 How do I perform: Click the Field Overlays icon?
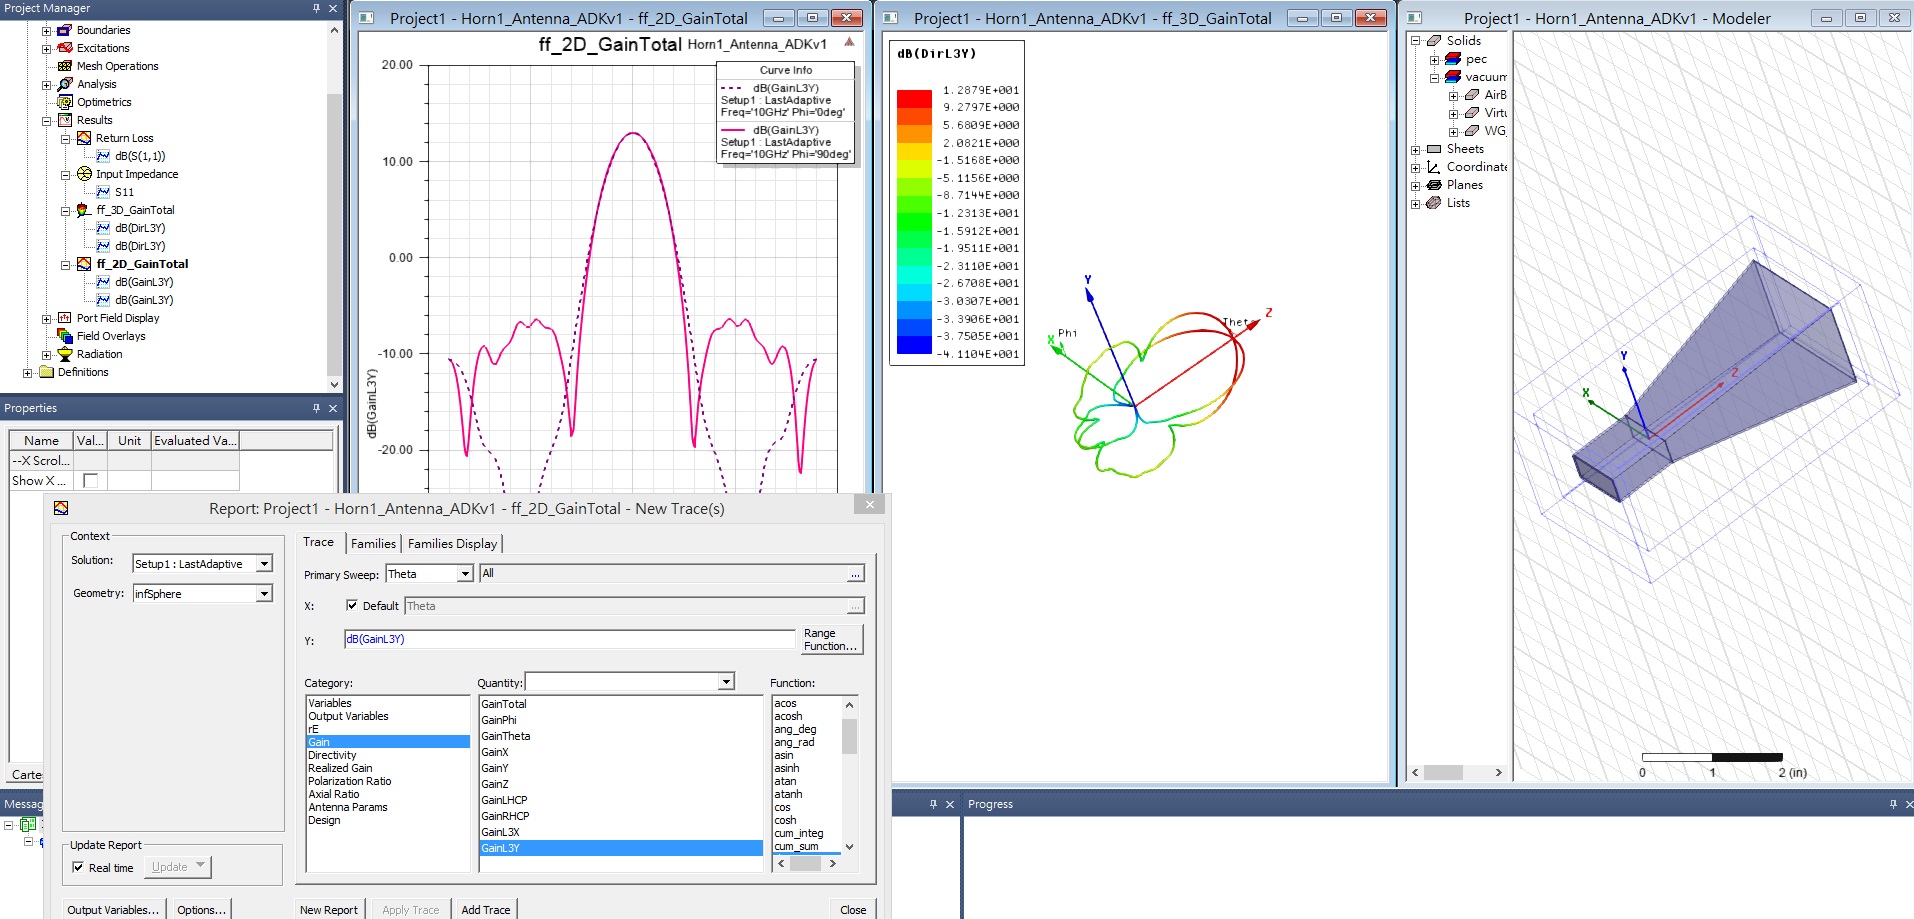(x=65, y=336)
